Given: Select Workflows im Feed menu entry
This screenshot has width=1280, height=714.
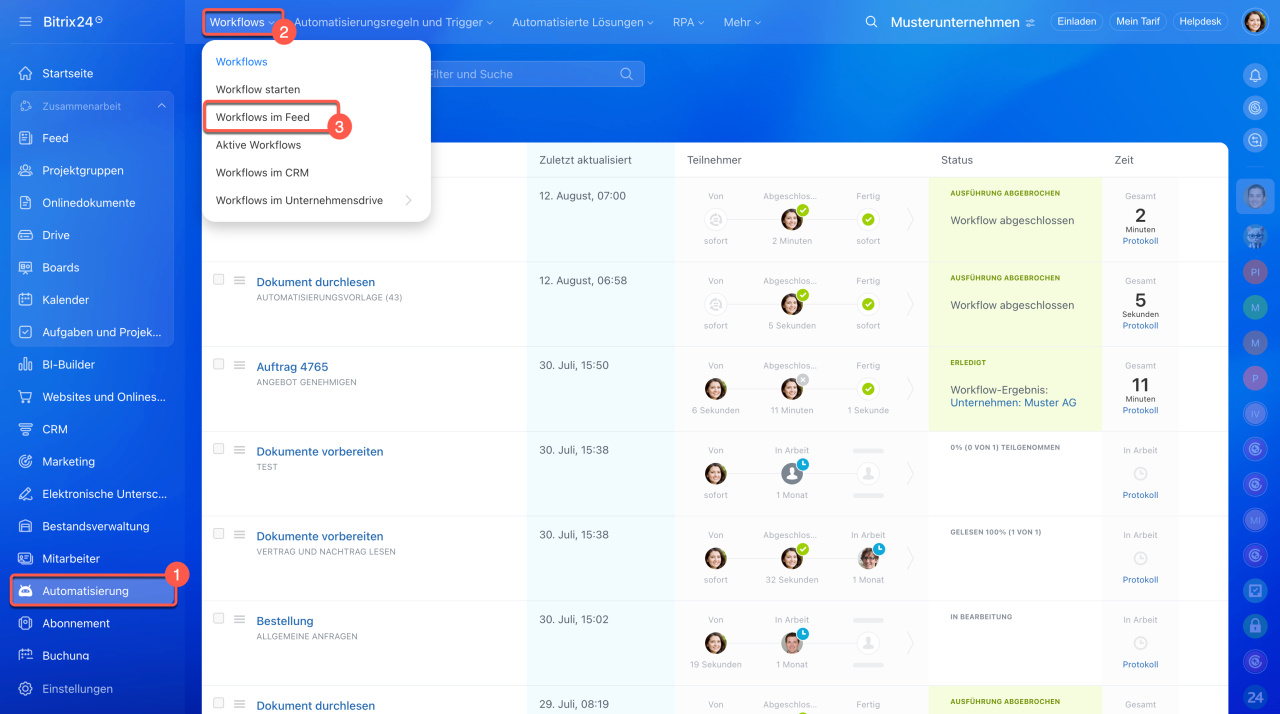Looking at the screenshot, I should point(263,117).
